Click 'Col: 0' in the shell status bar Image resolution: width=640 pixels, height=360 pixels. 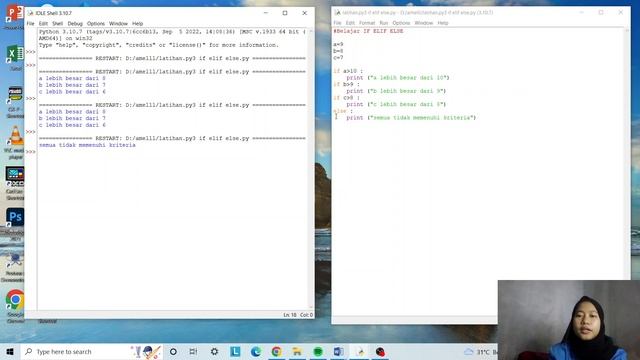306,315
